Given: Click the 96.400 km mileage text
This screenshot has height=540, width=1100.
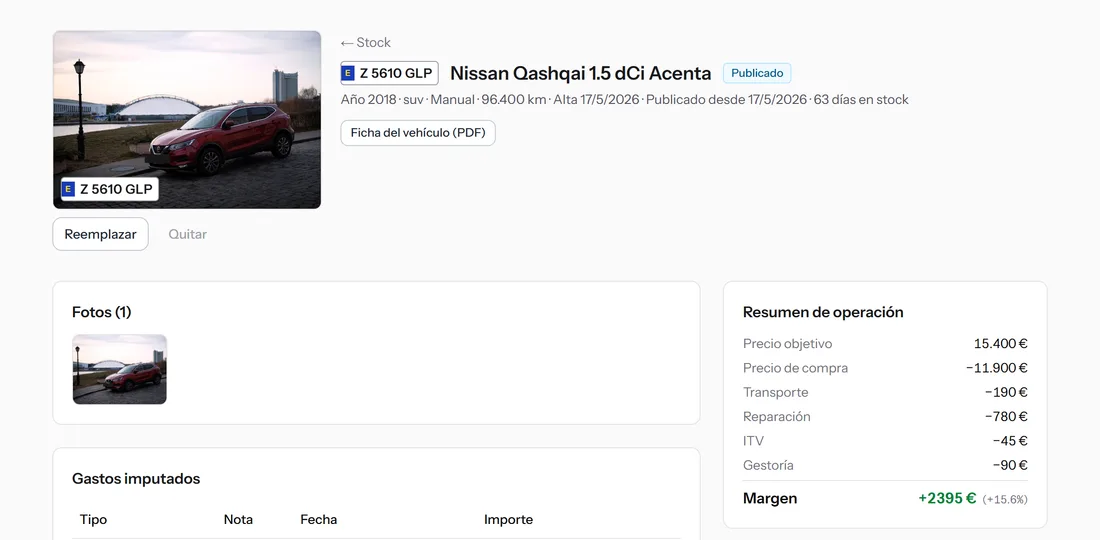Looking at the screenshot, I should (514, 100).
